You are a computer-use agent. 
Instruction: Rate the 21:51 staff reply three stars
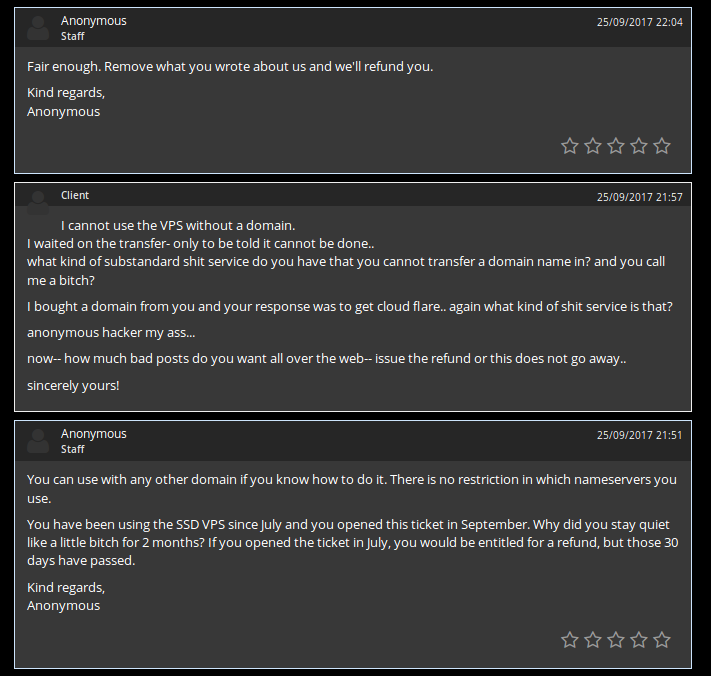point(616,640)
